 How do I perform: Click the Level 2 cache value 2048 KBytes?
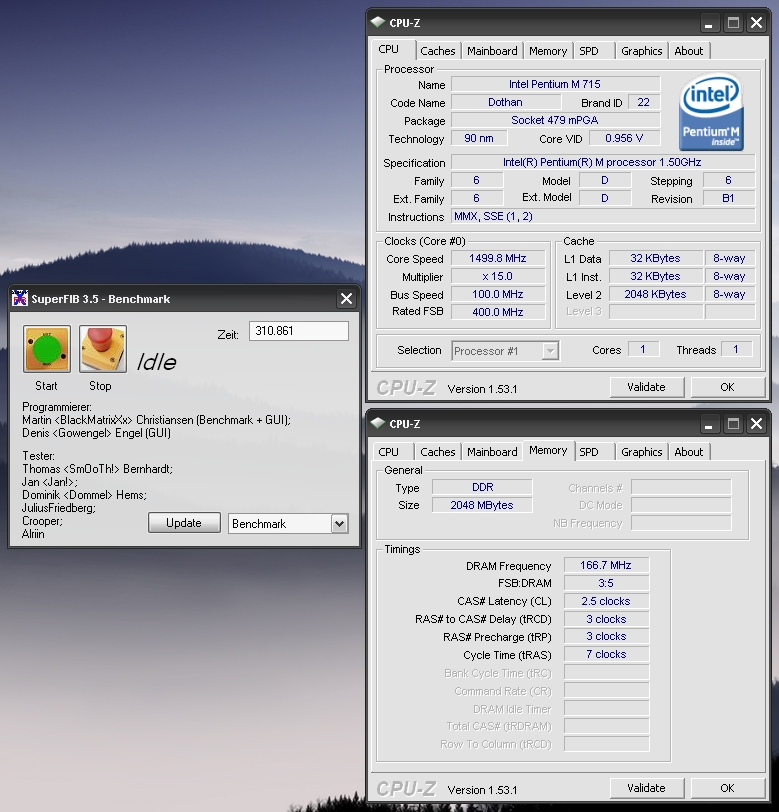(x=655, y=294)
